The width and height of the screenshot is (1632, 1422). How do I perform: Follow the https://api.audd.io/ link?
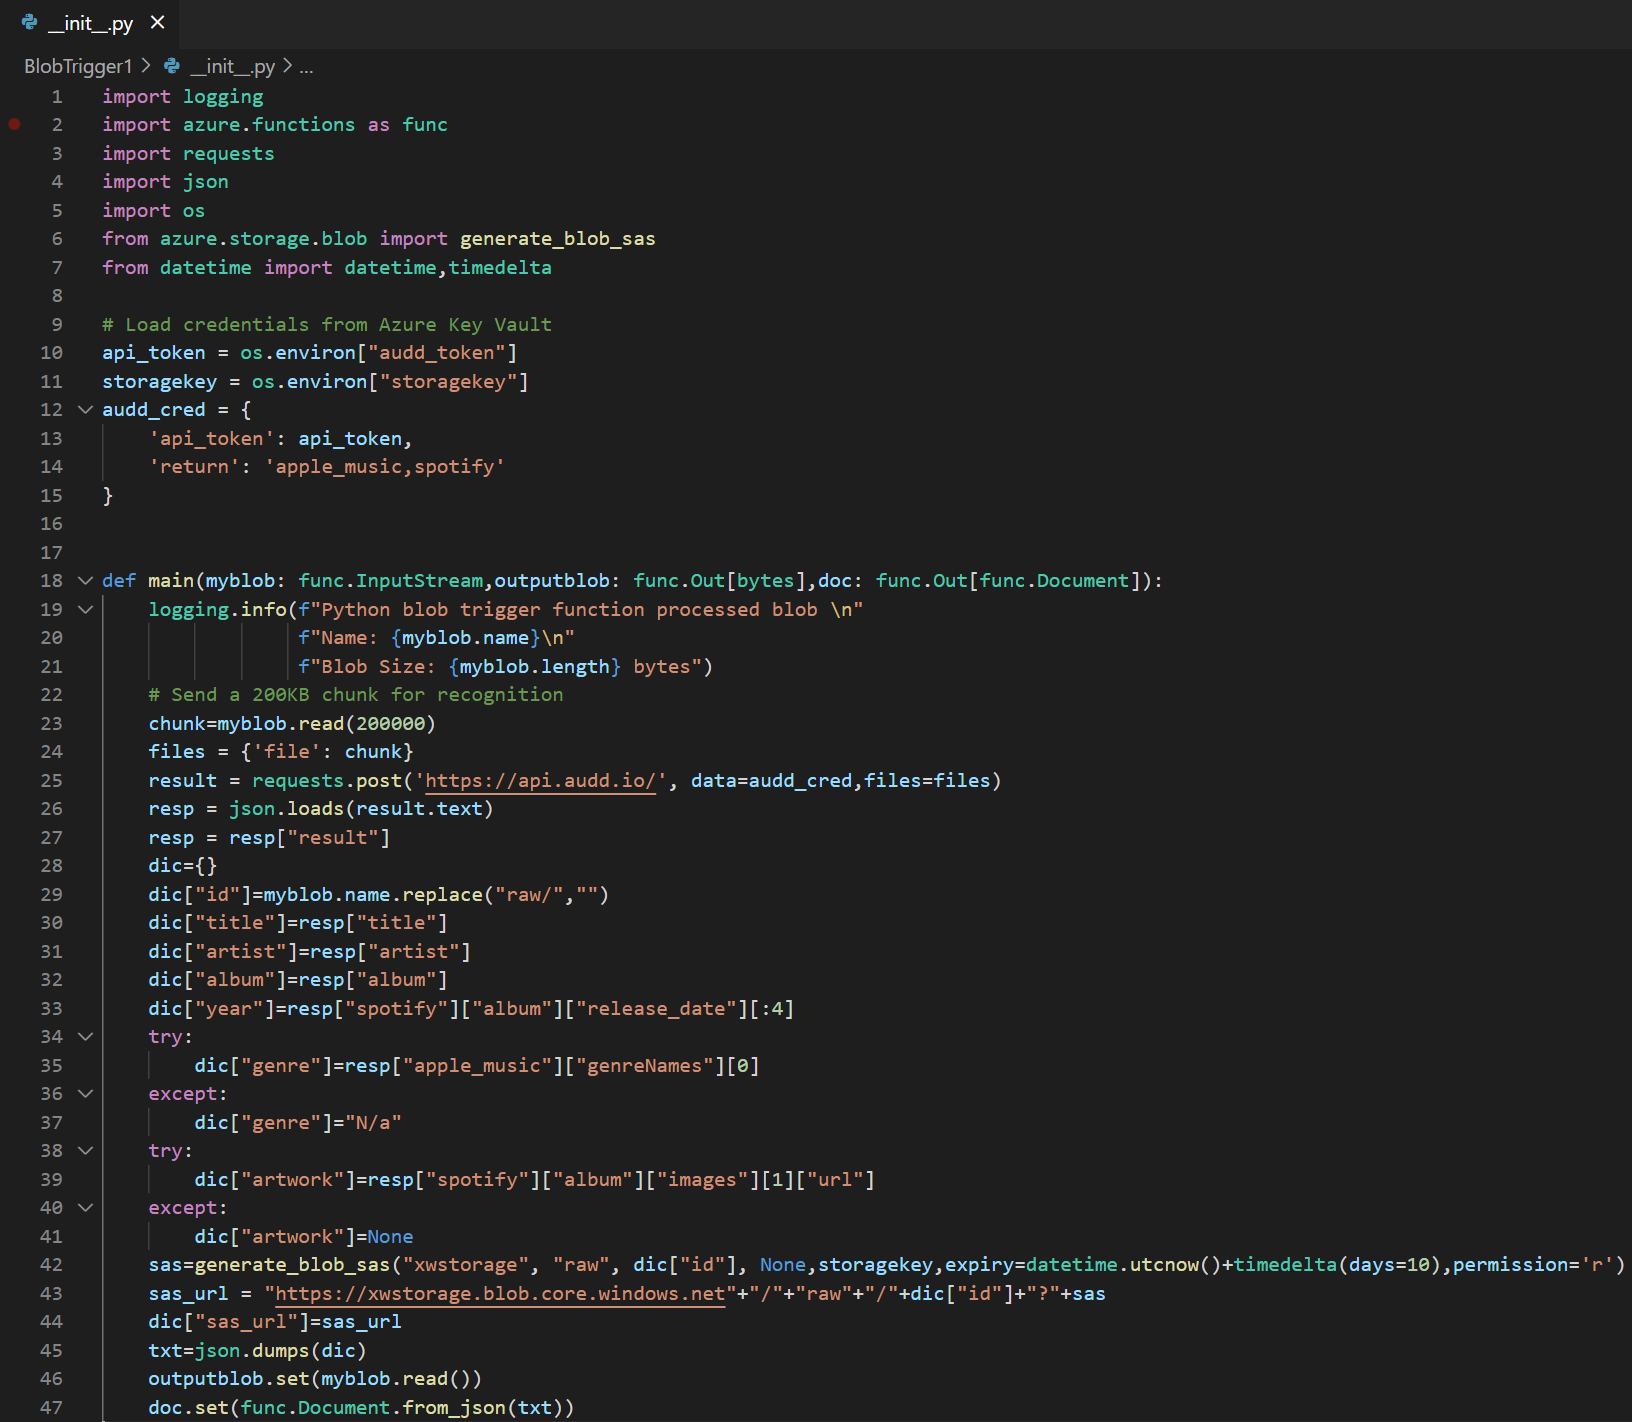(x=540, y=780)
